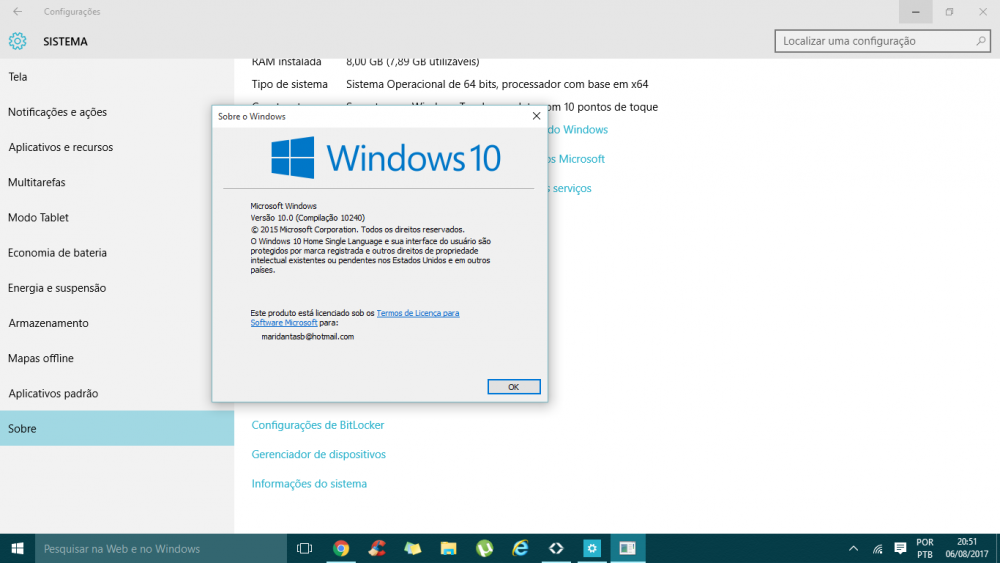Select Economia de bateria in sidebar
Image resolution: width=1000 pixels, height=563 pixels.
[x=57, y=253]
